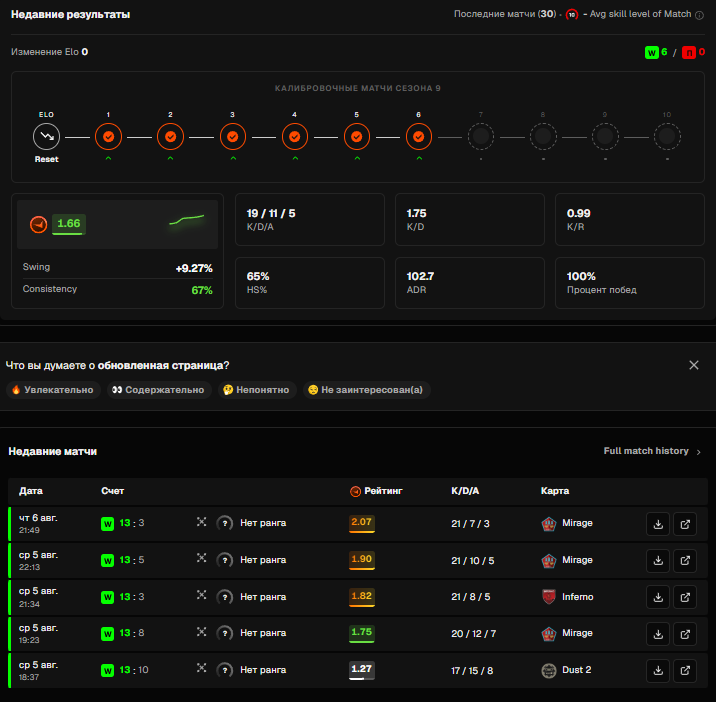Select calibration match 6 checkmark circle
The height and width of the screenshot is (702, 716).
coord(419,137)
